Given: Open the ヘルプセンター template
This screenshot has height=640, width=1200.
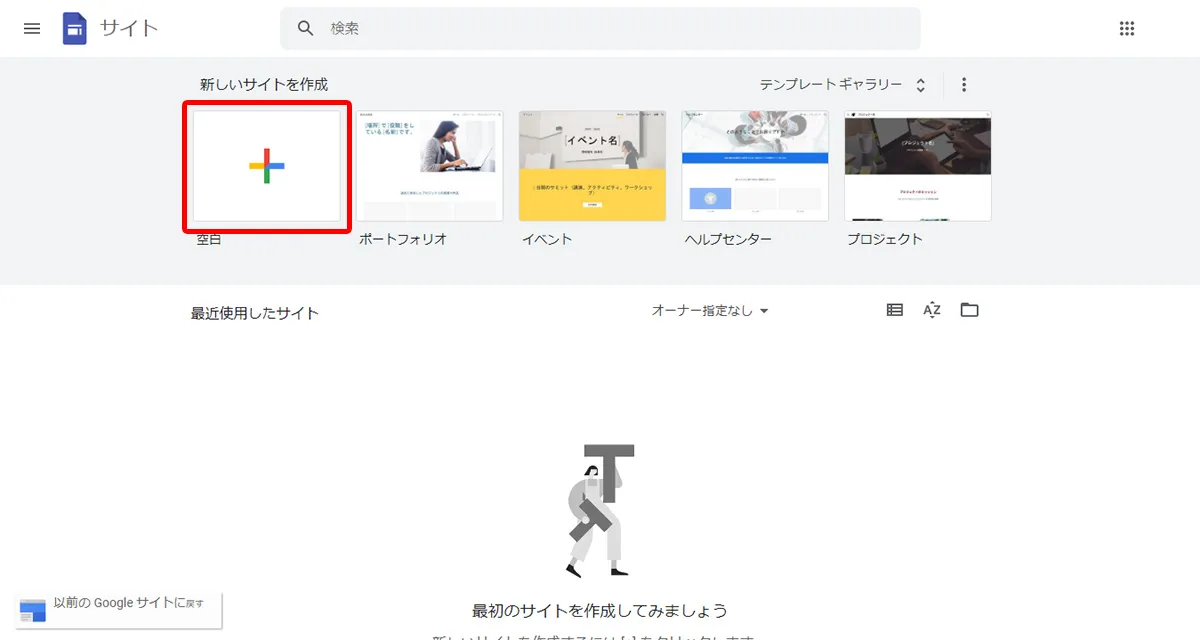Looking at the screenshot, I should [754, 165].
